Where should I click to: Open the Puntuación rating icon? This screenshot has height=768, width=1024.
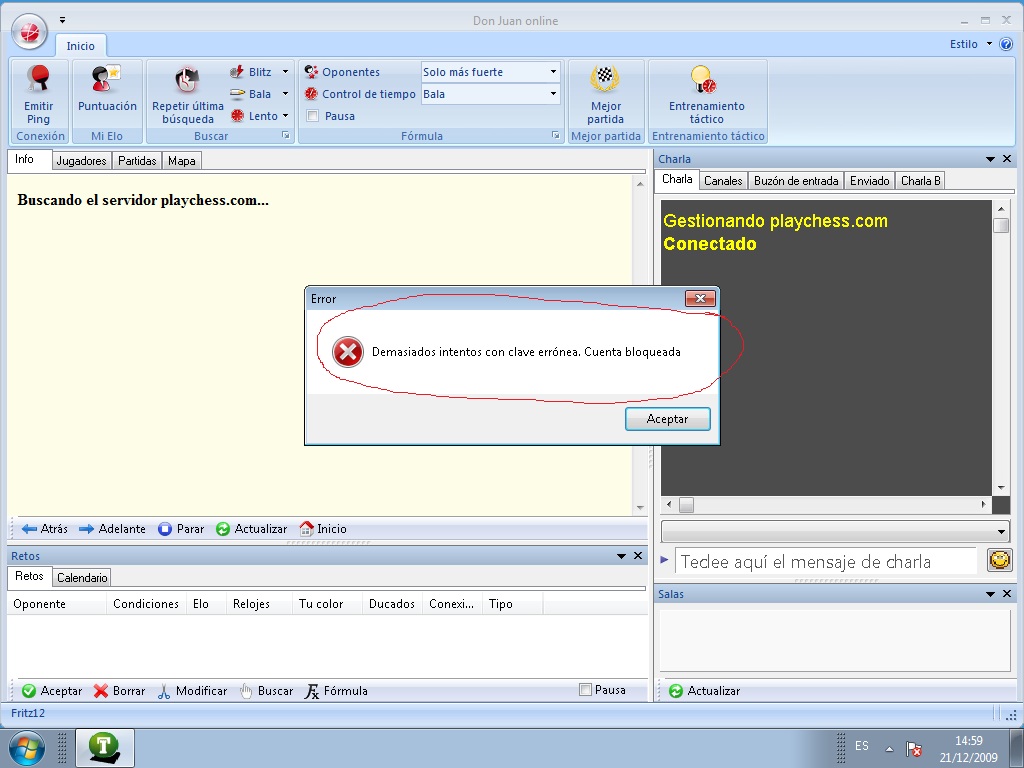pos(106,79)
